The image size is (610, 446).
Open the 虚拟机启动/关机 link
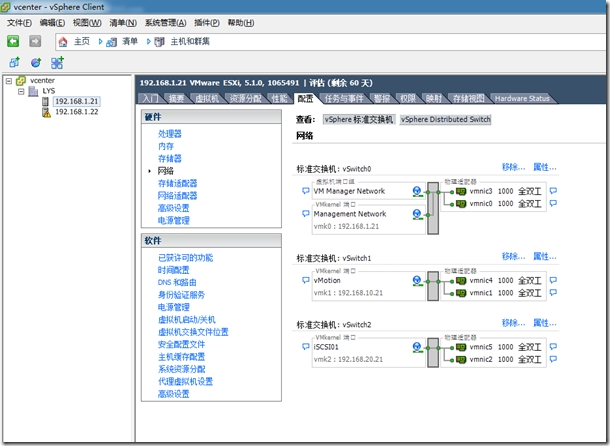(187, 320)
